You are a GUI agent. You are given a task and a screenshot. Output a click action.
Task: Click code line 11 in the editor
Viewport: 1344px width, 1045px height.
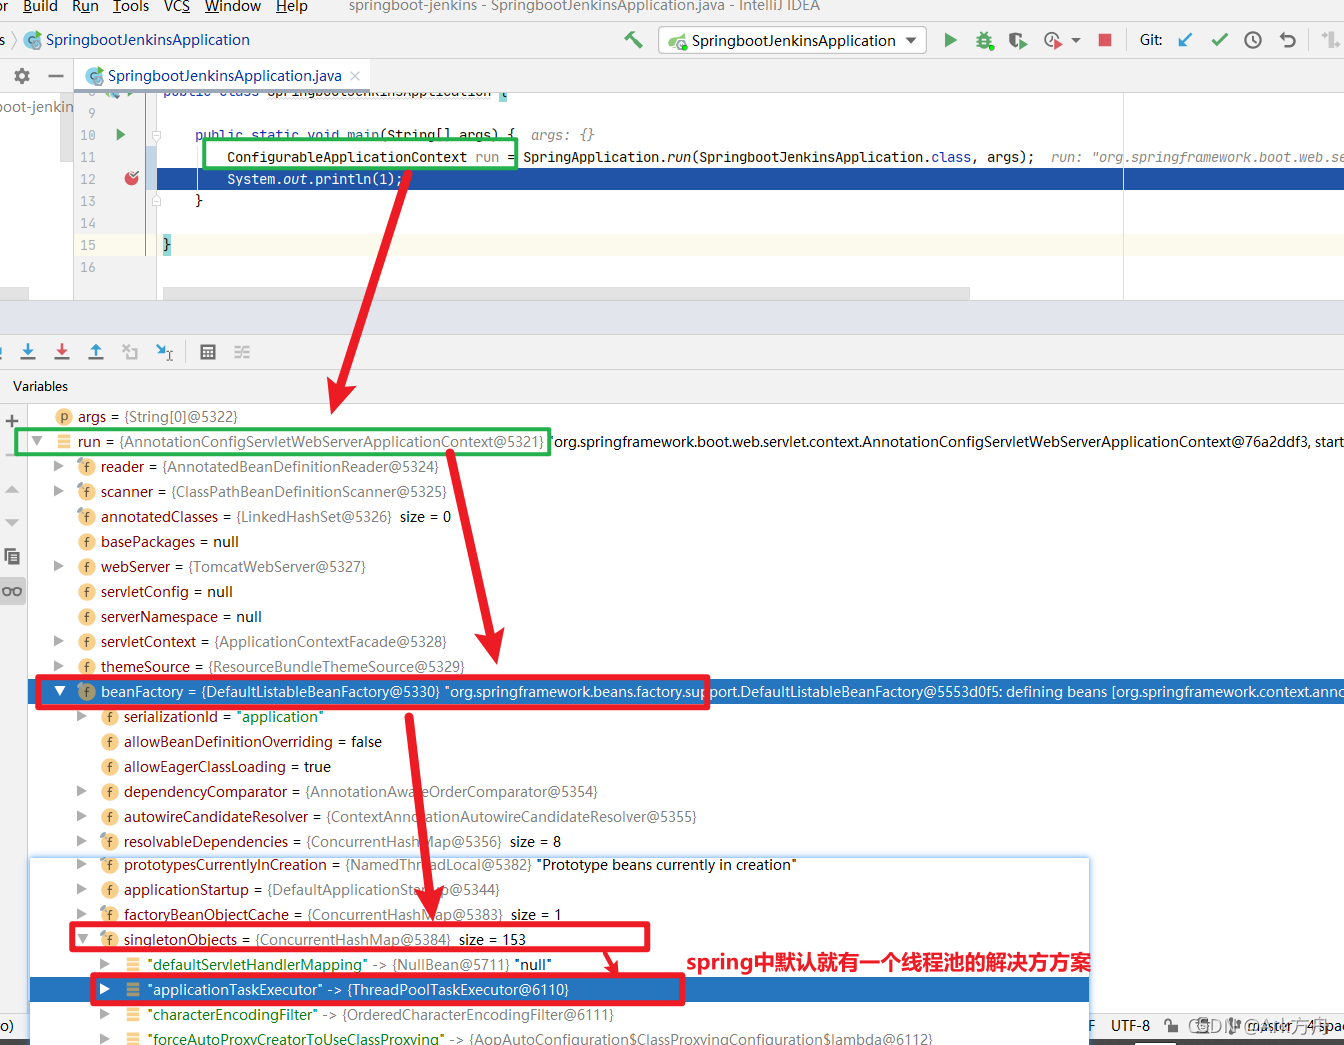coord(630,157)
